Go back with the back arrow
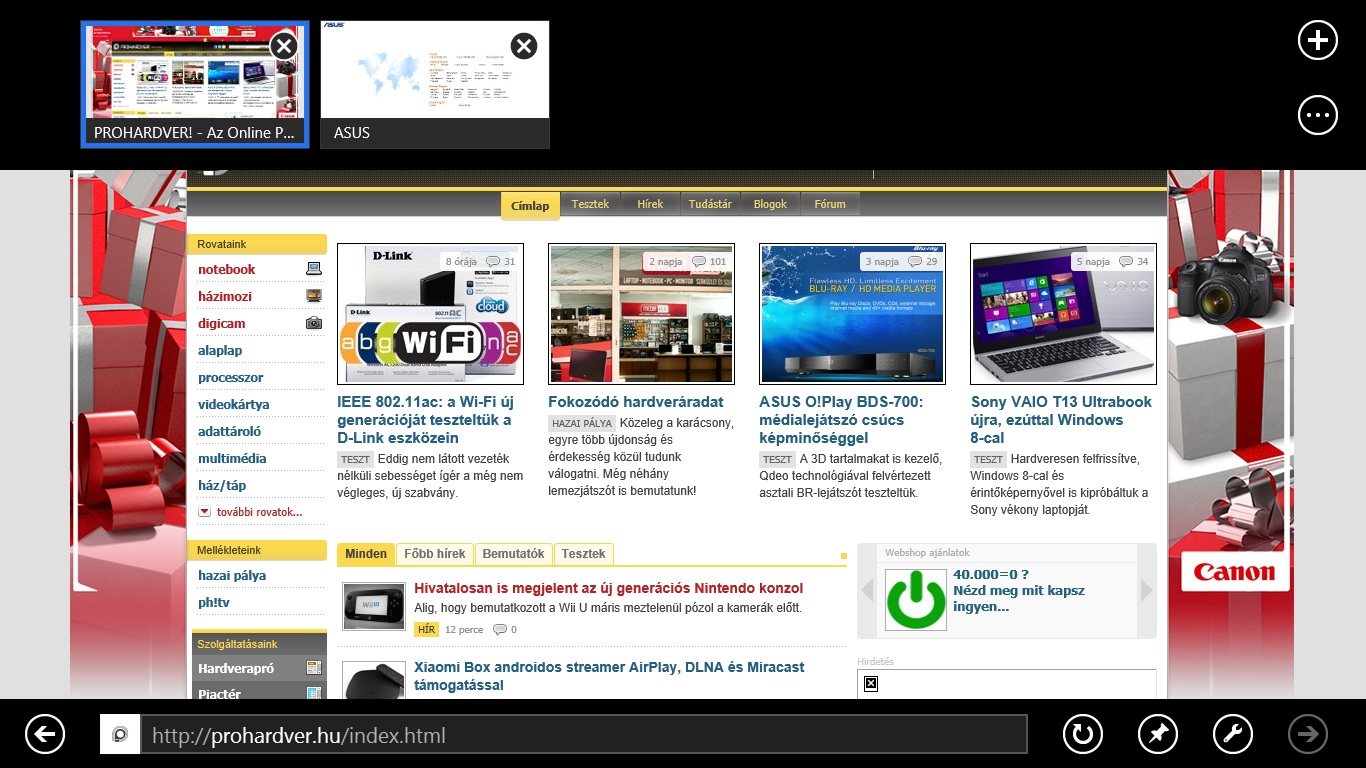 click(45, 734)
